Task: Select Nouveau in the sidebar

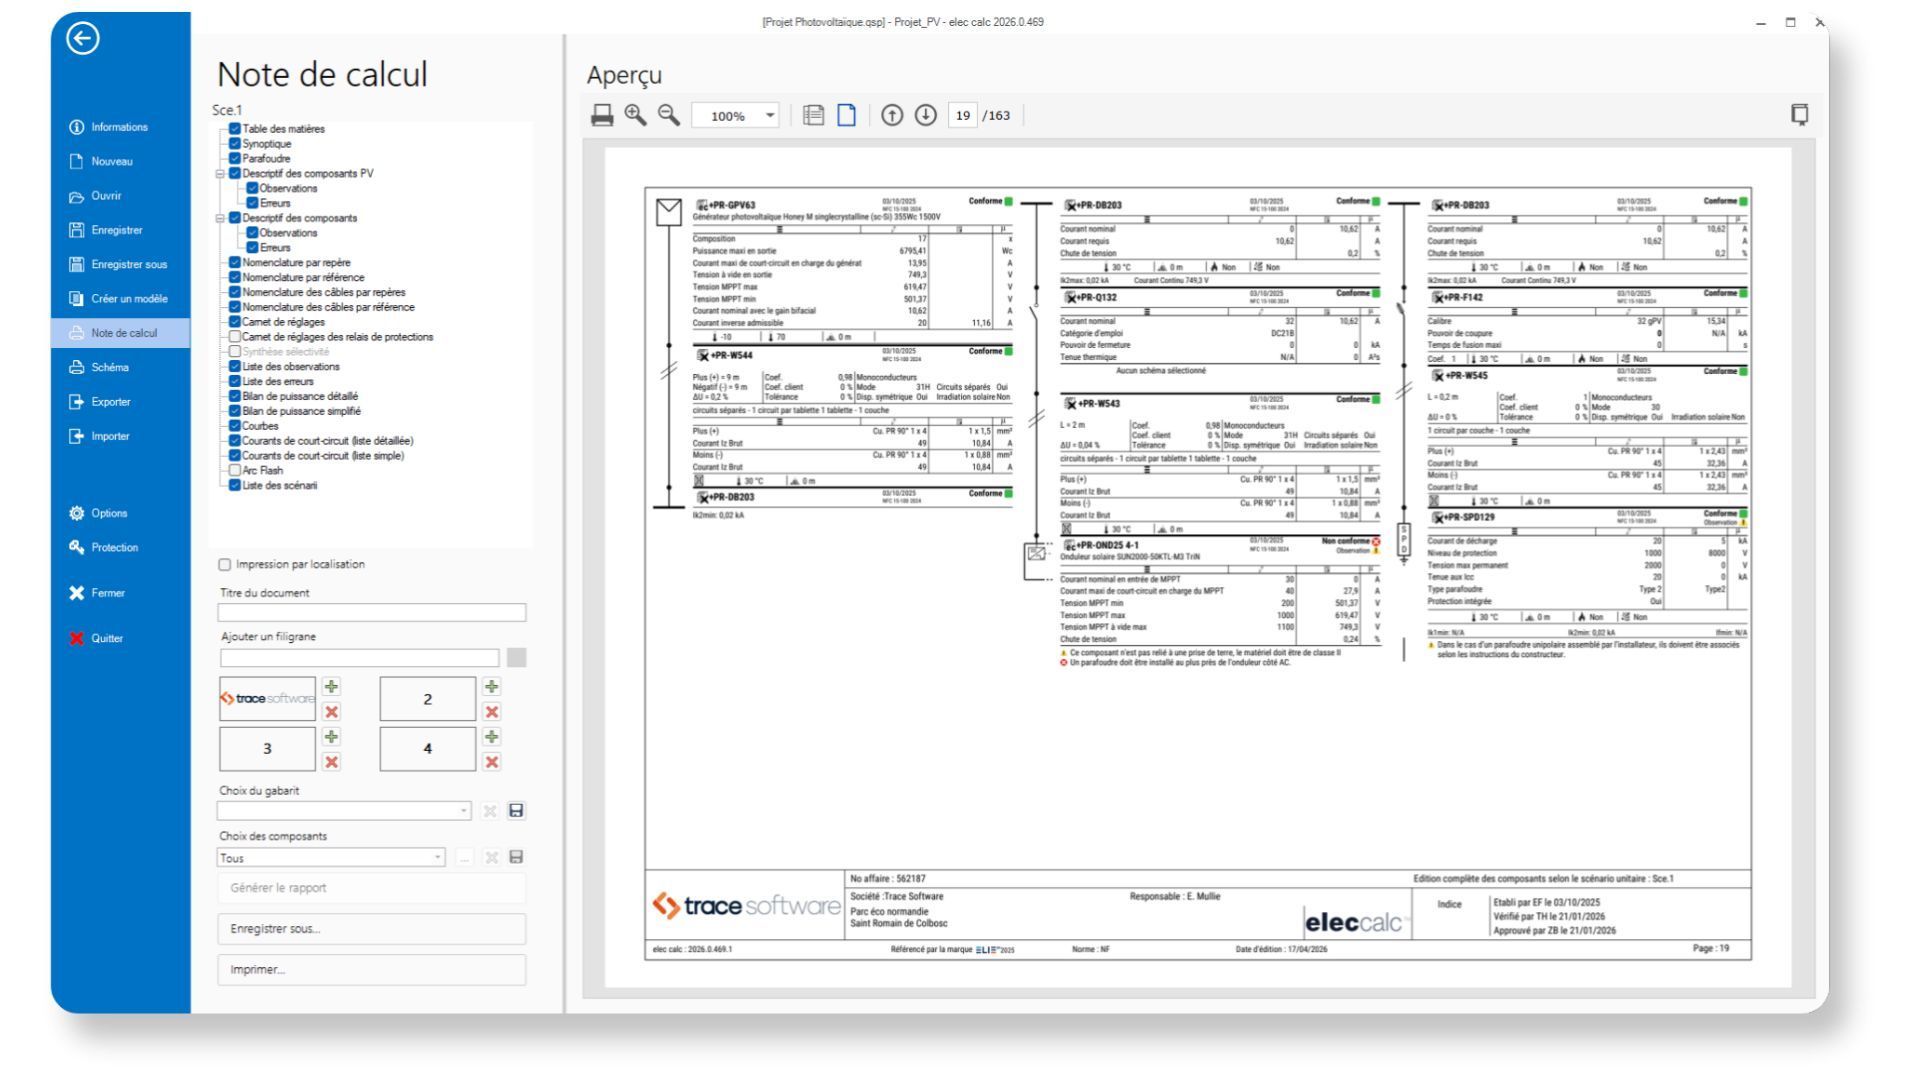Action: point(100,161)
